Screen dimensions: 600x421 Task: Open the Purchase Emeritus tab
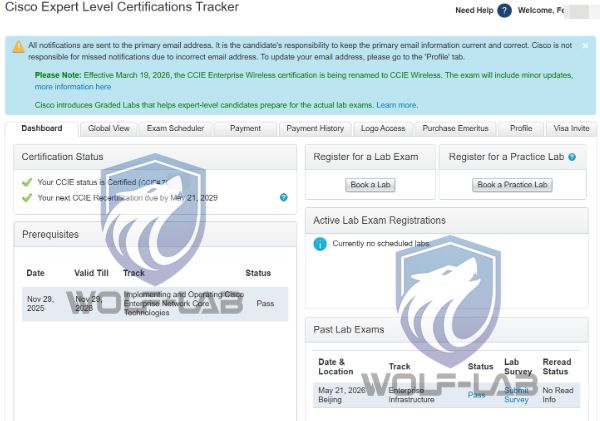tap(455, 129)
